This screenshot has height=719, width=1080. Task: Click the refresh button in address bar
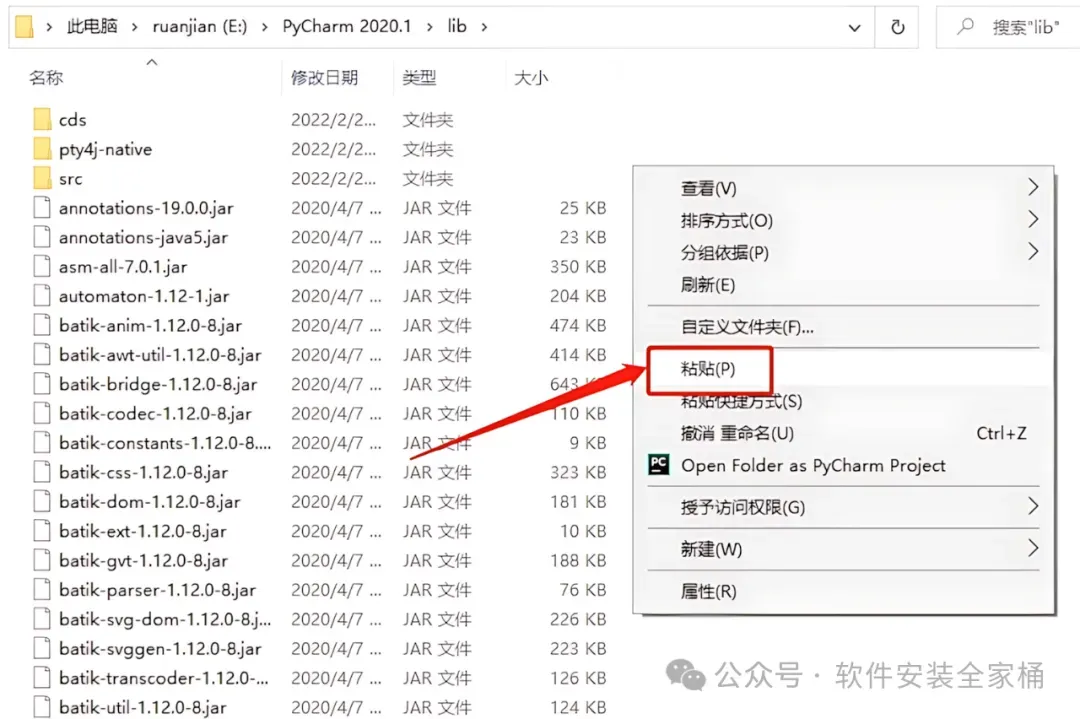pos(897,28)
